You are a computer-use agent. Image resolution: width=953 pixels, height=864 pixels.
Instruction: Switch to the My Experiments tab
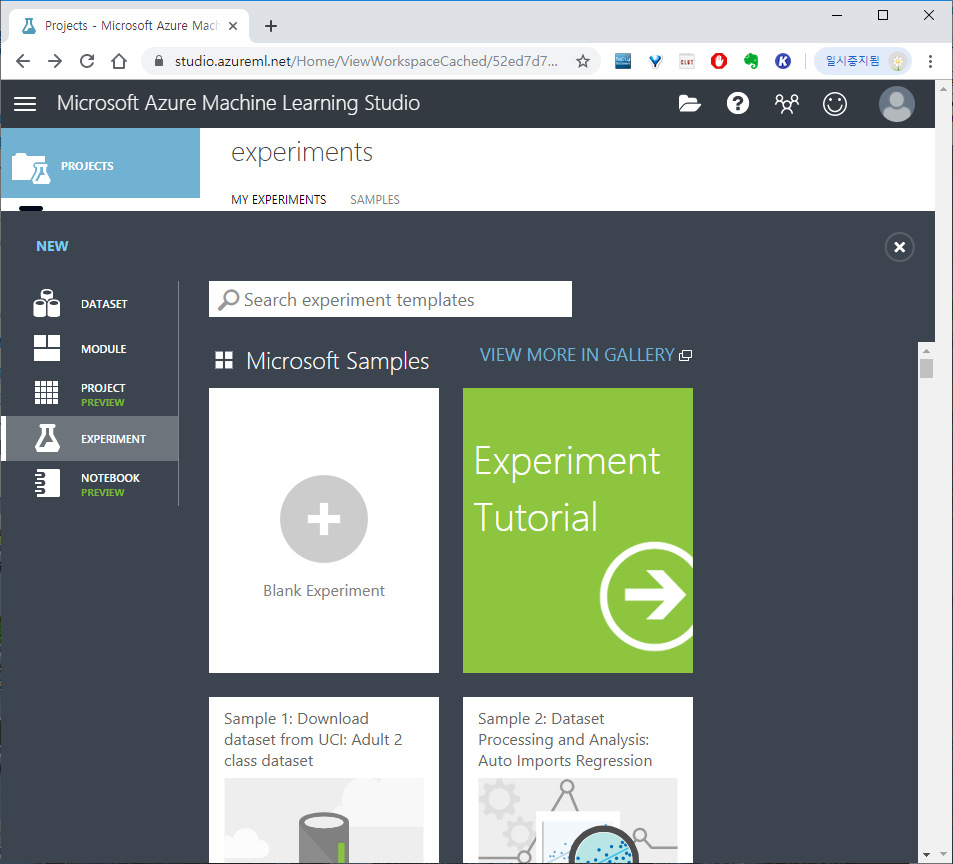278,200
